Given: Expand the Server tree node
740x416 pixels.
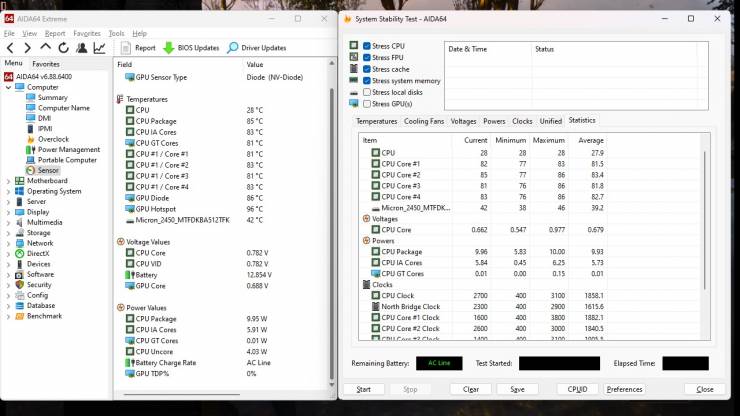Looking at the screenshot, I should click(8, 202).
